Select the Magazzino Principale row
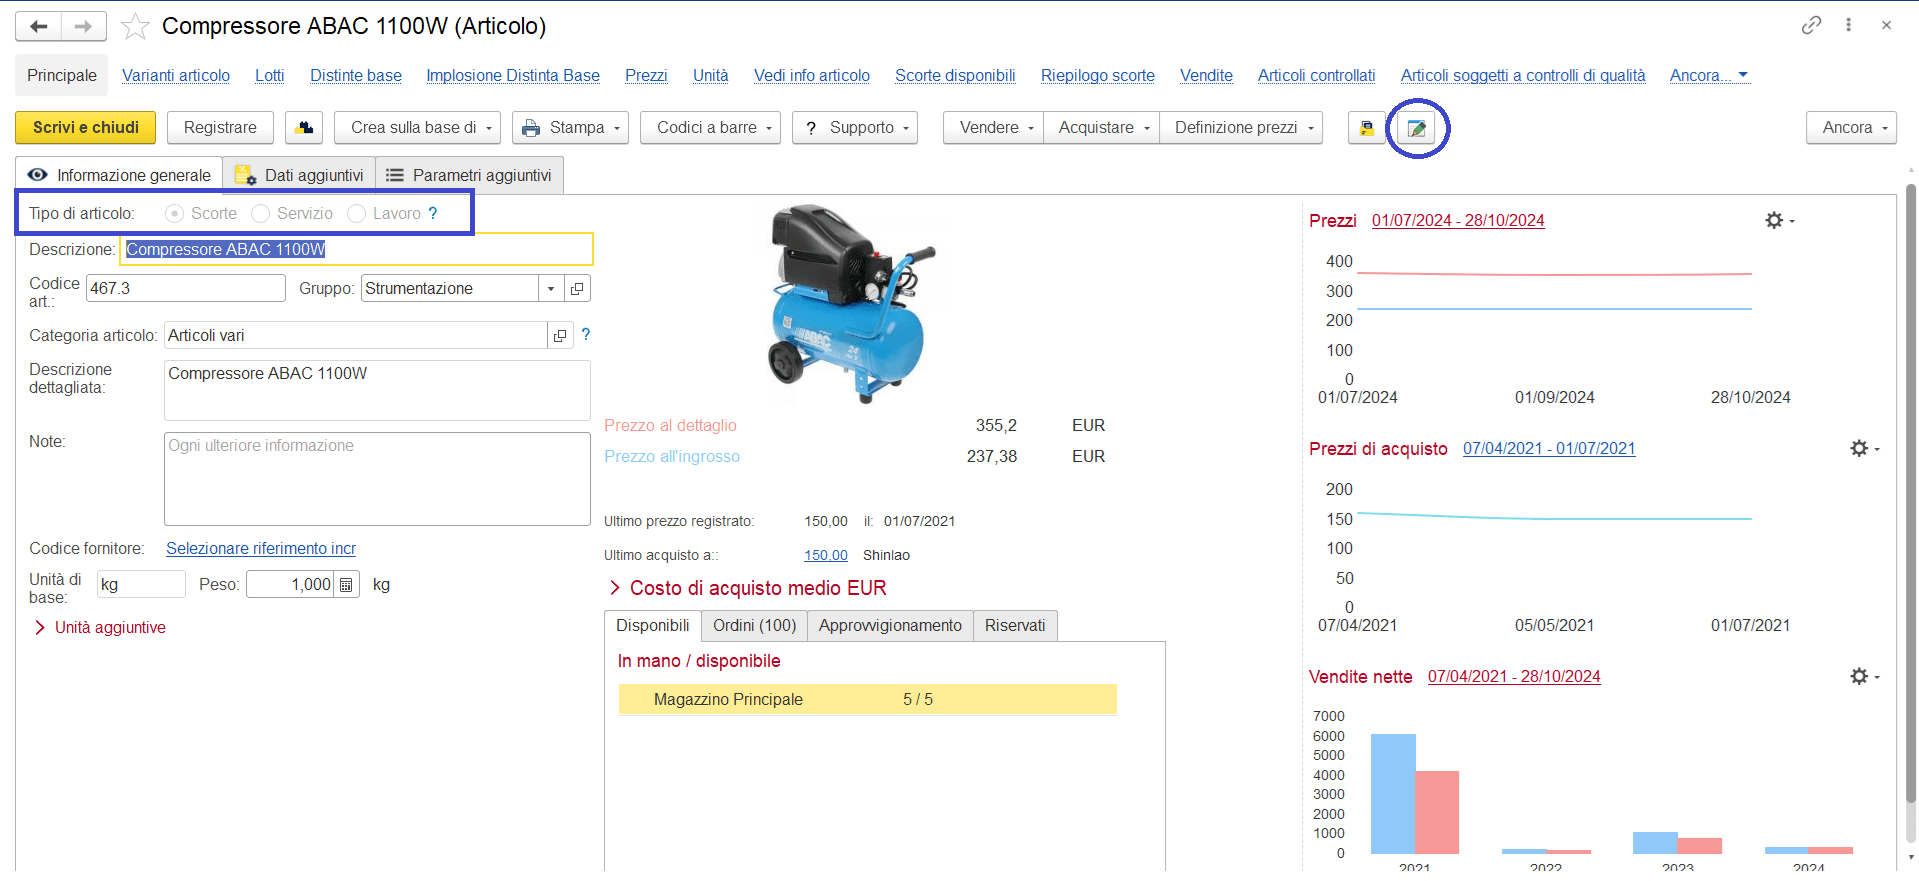Screen dimensions: 1919x881 [868, 699]
